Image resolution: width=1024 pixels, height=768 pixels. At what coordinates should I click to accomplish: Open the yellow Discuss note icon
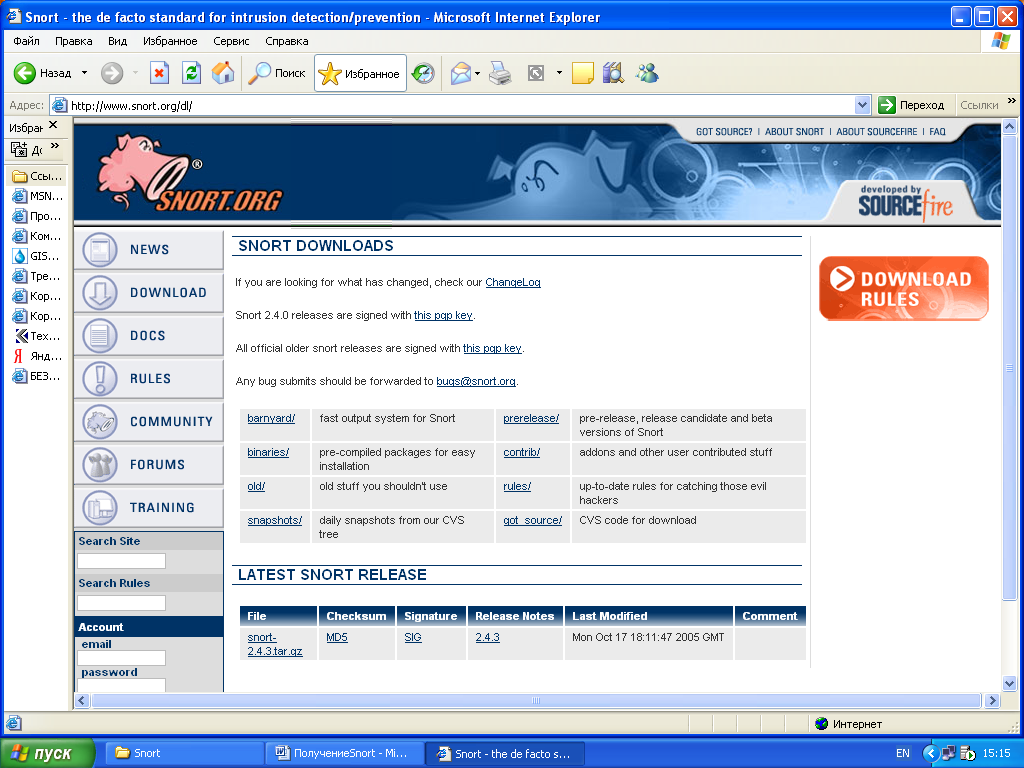[583, 73]
